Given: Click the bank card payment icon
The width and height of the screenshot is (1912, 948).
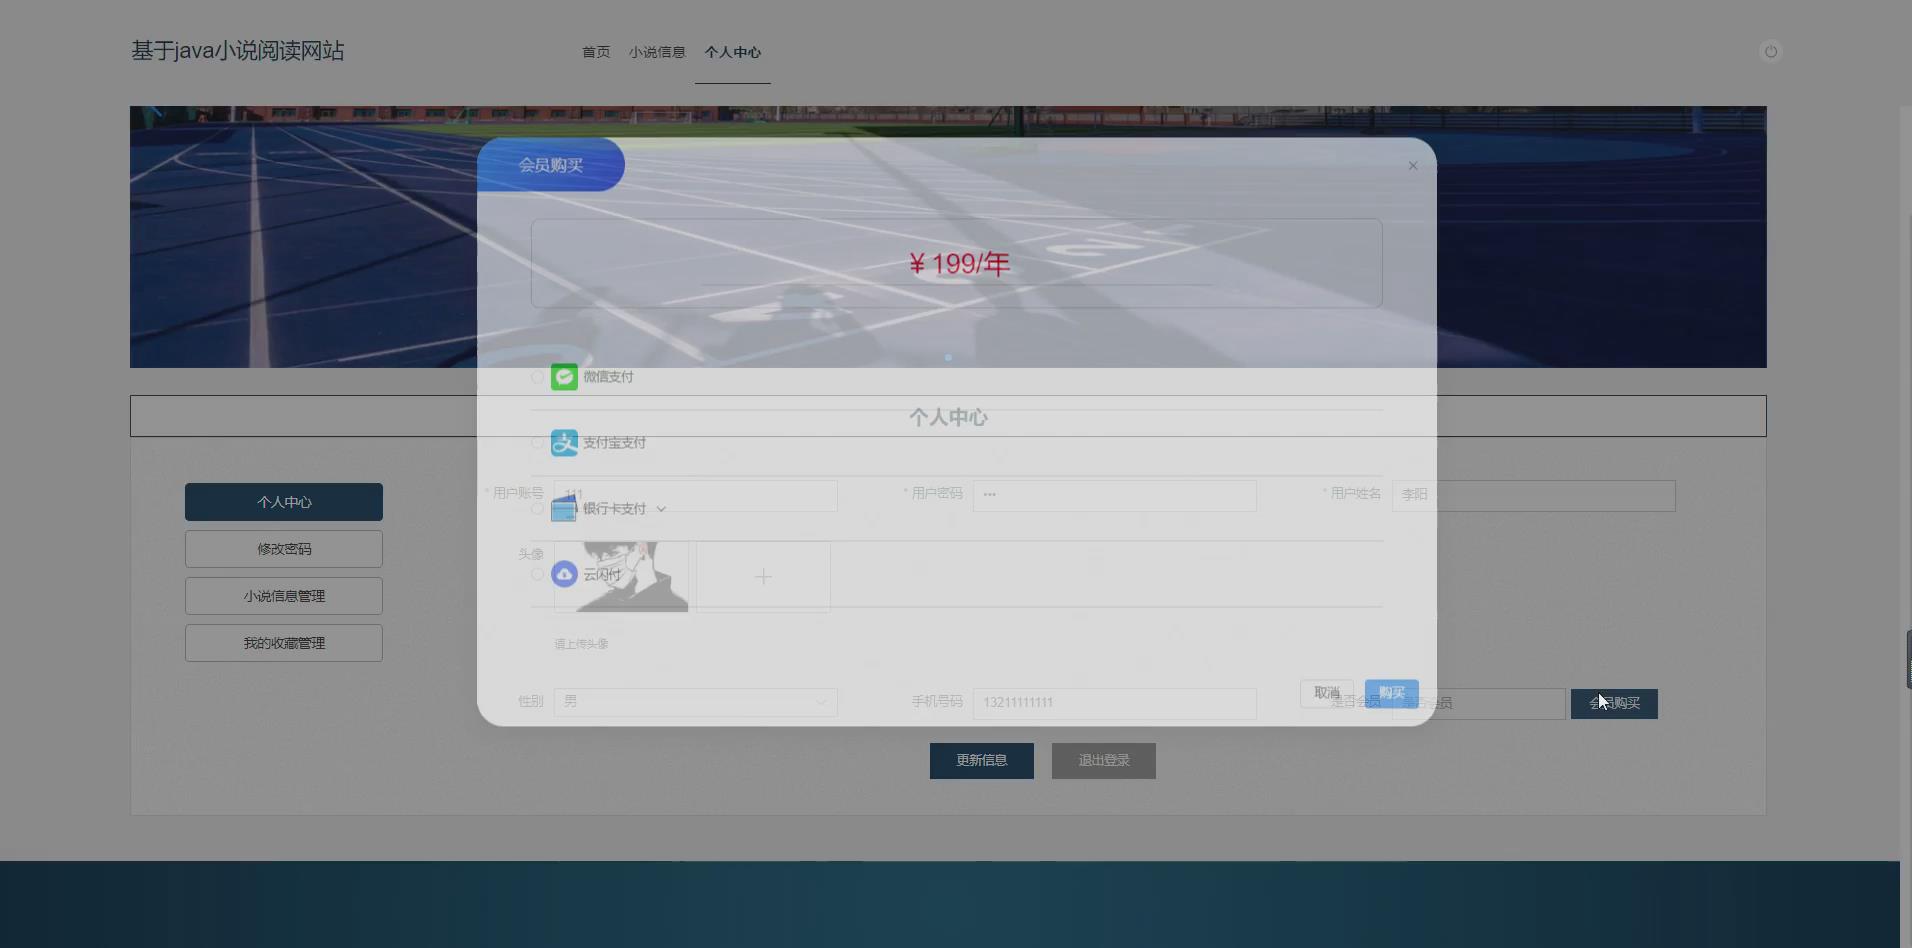Looking at the screenshot, I should coord(564,508).
